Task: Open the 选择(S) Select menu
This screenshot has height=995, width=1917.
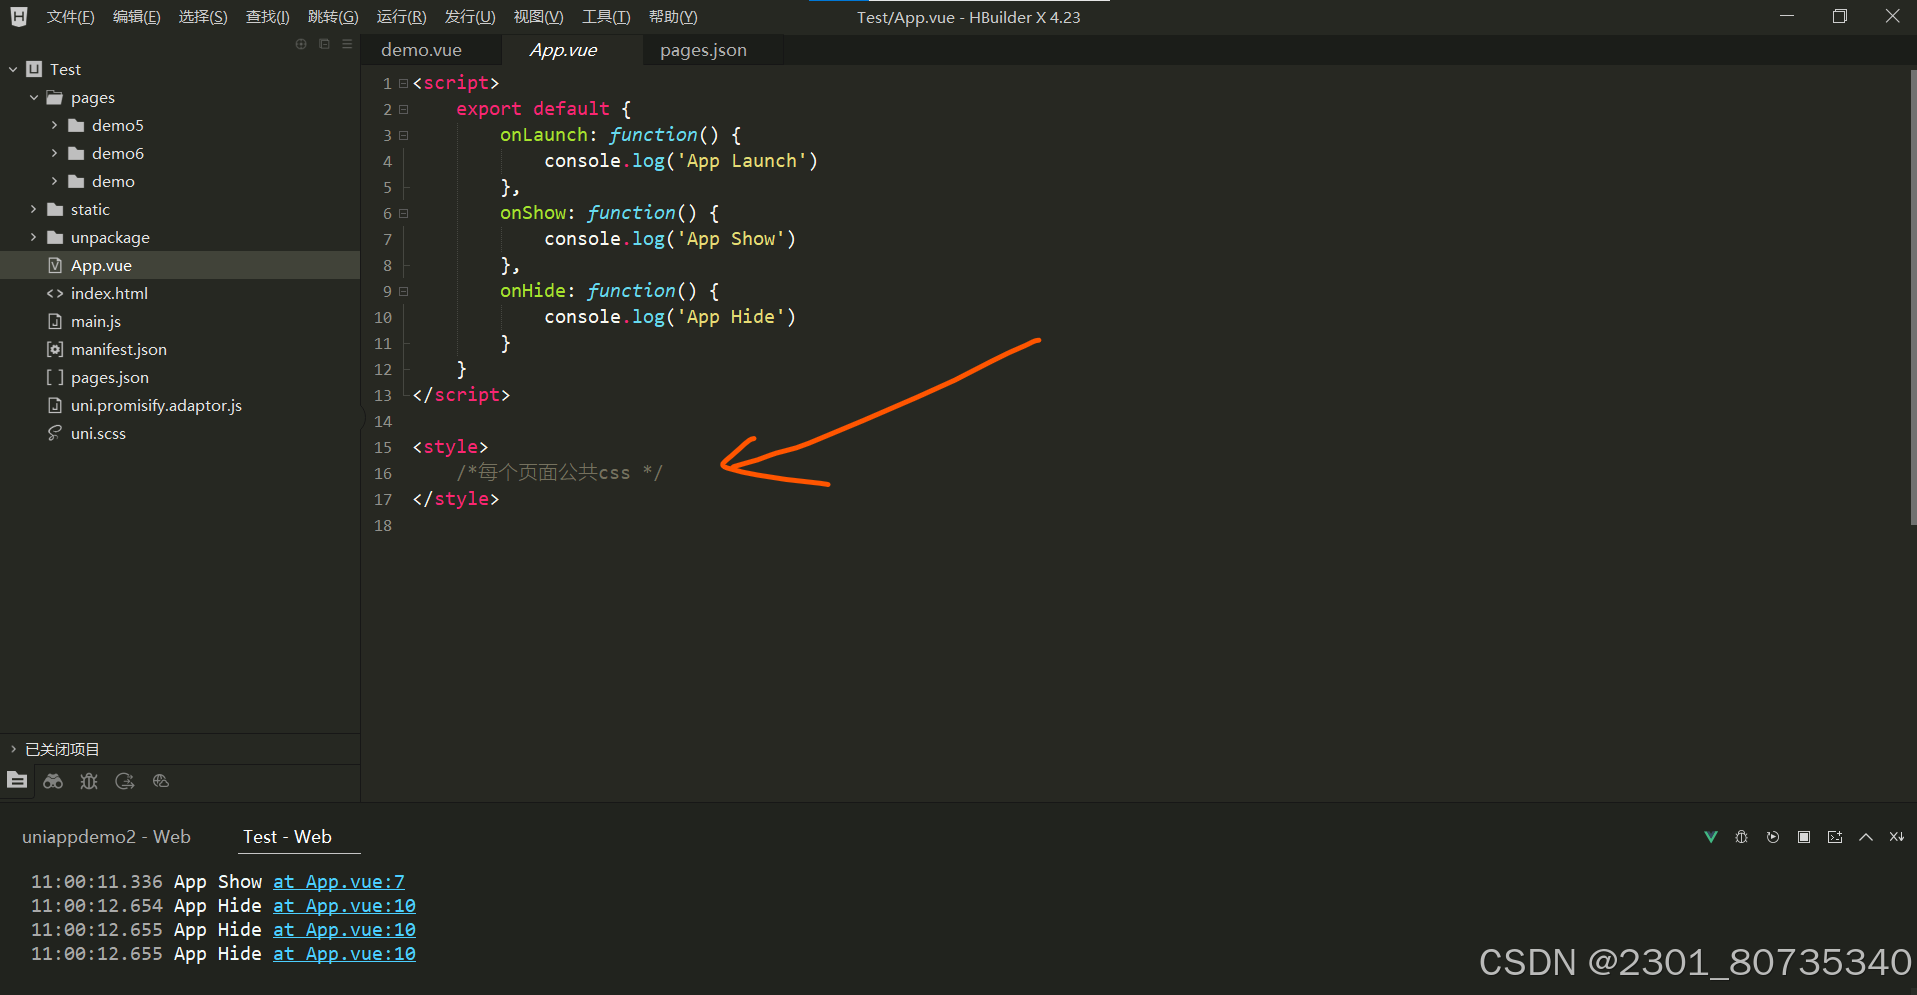Action: click(203, 17)
